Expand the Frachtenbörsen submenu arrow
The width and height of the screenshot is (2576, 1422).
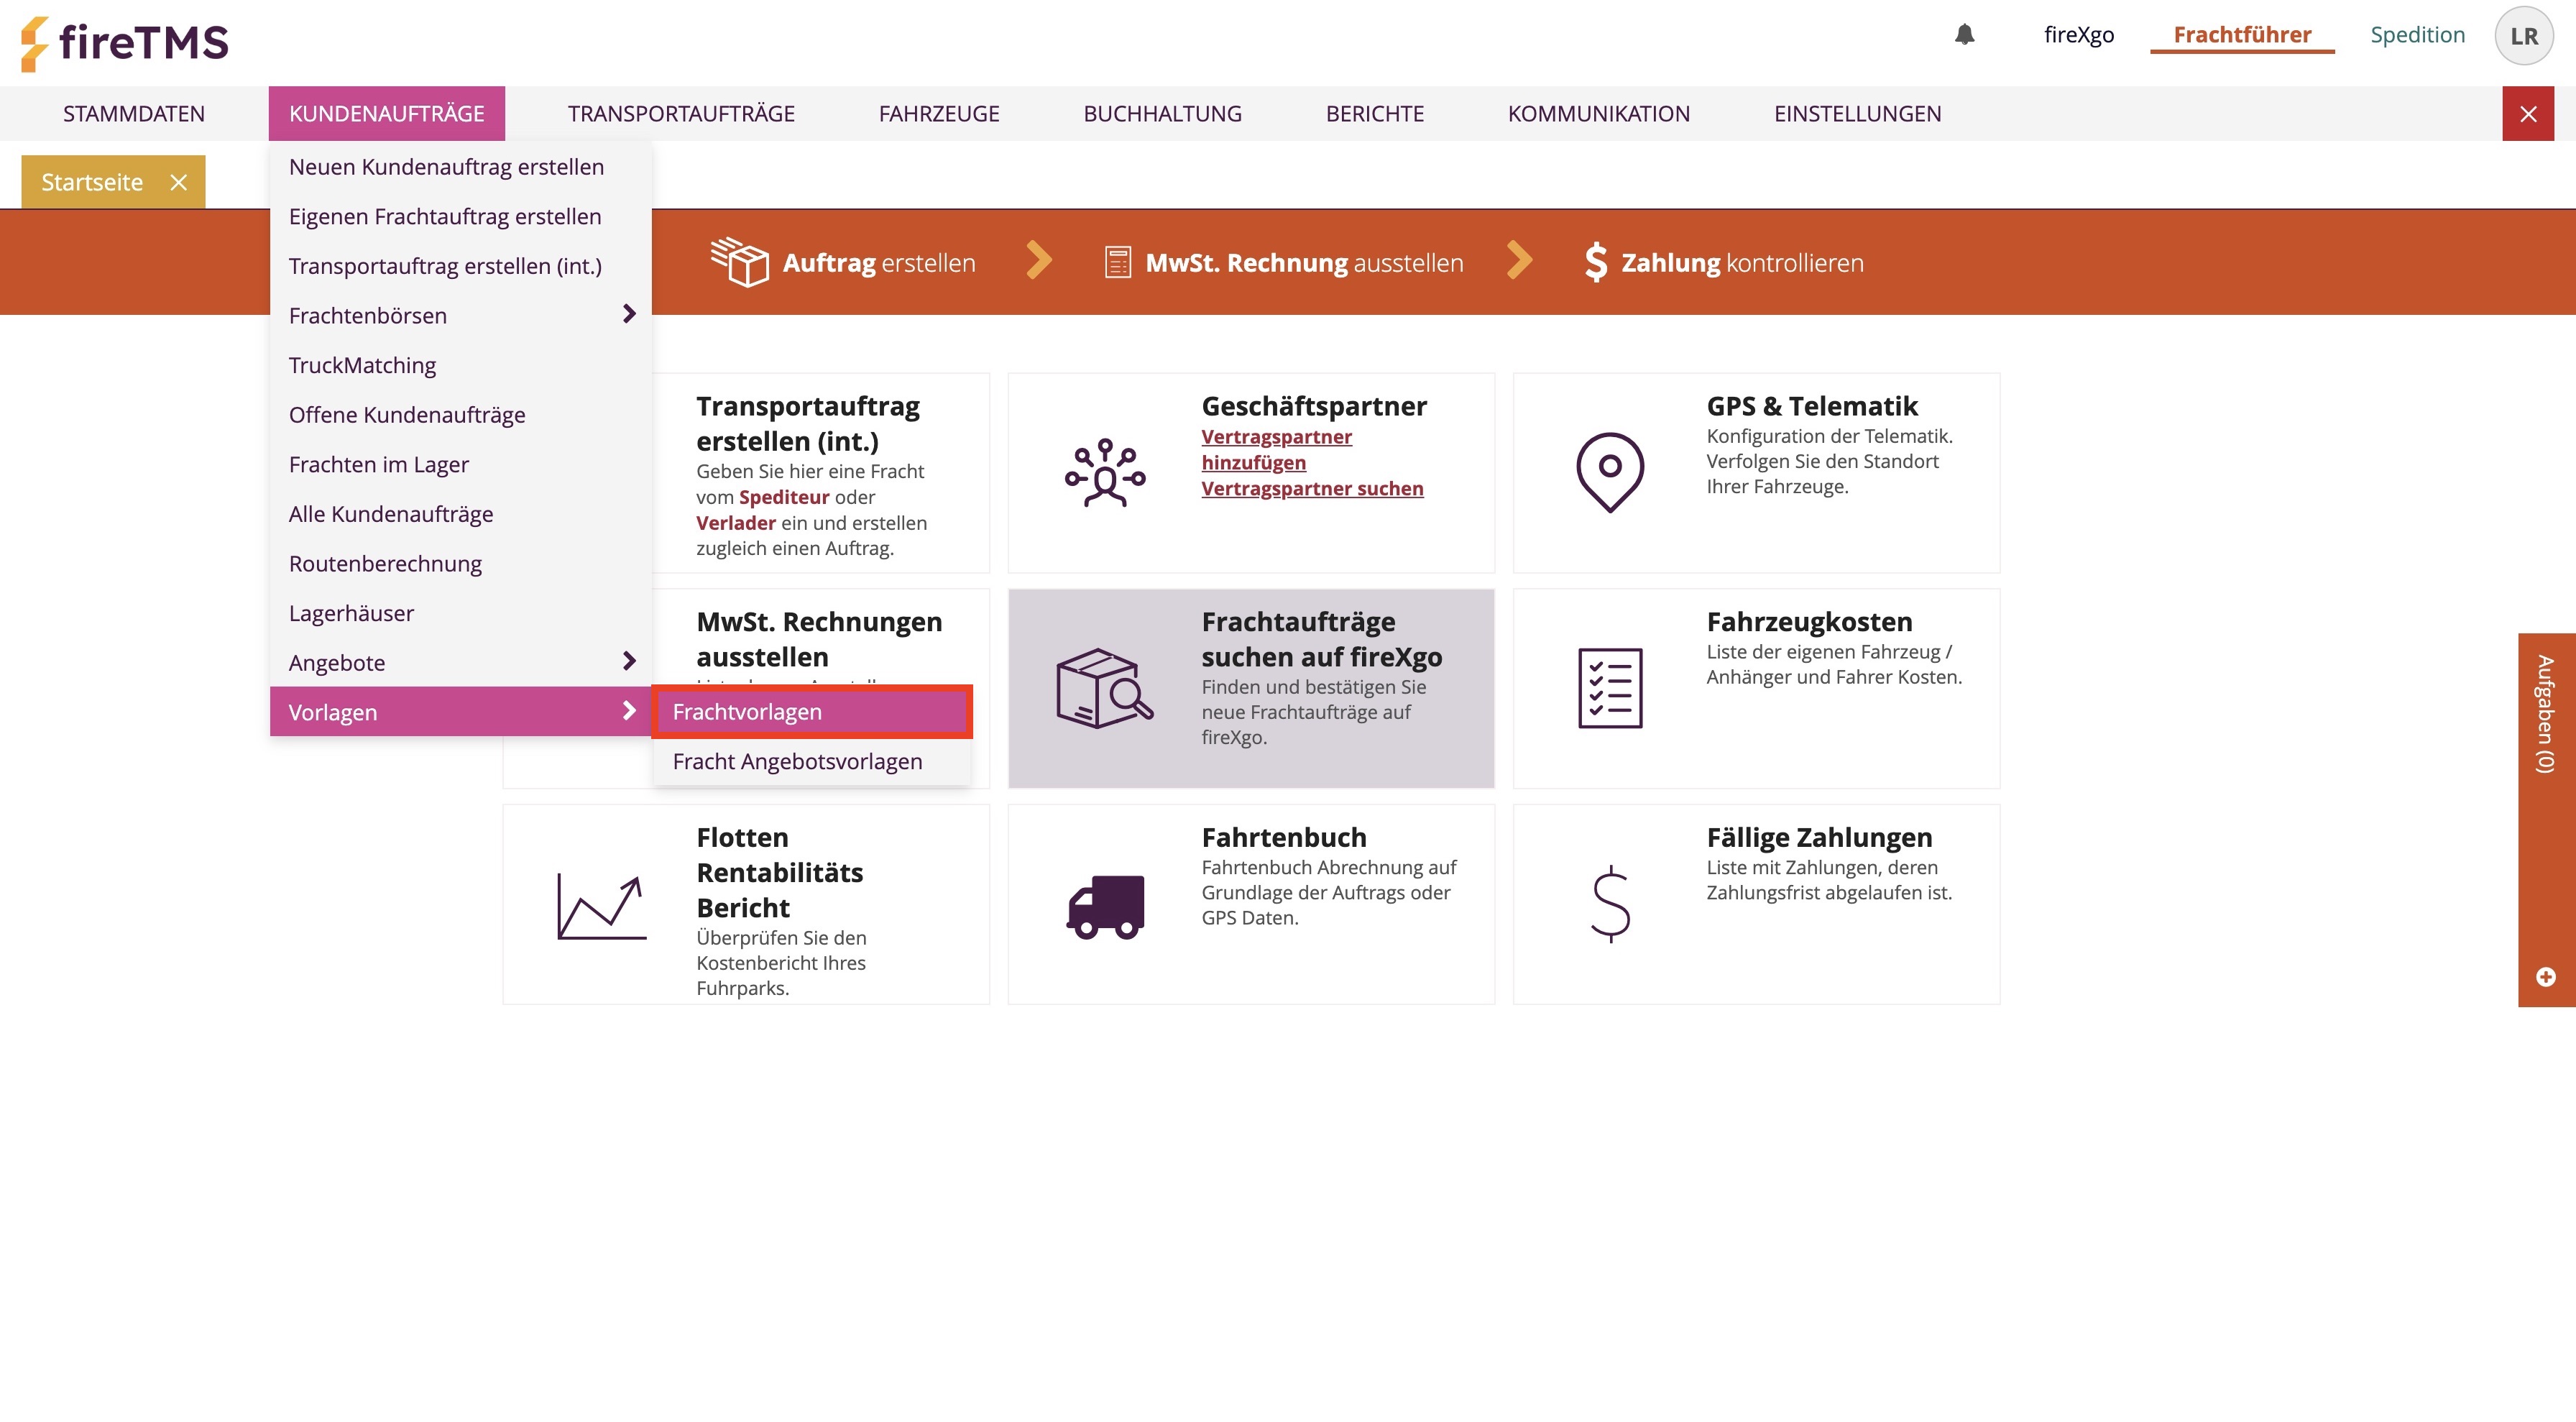click(629, 314)
